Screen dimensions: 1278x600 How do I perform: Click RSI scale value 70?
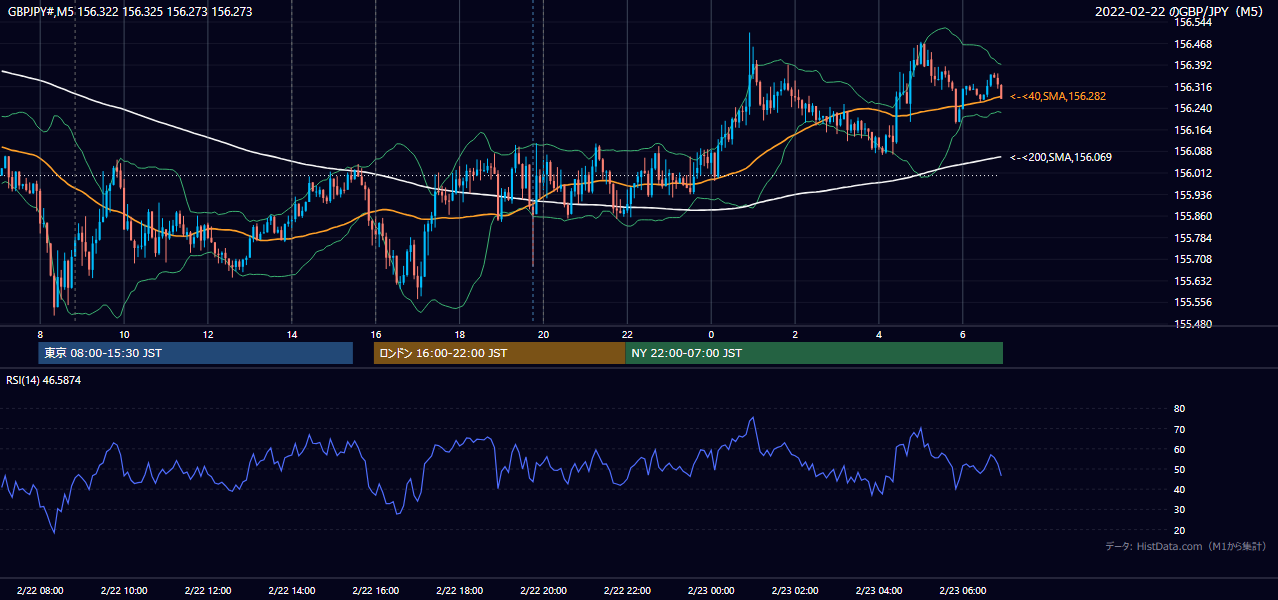(1179, 429)
